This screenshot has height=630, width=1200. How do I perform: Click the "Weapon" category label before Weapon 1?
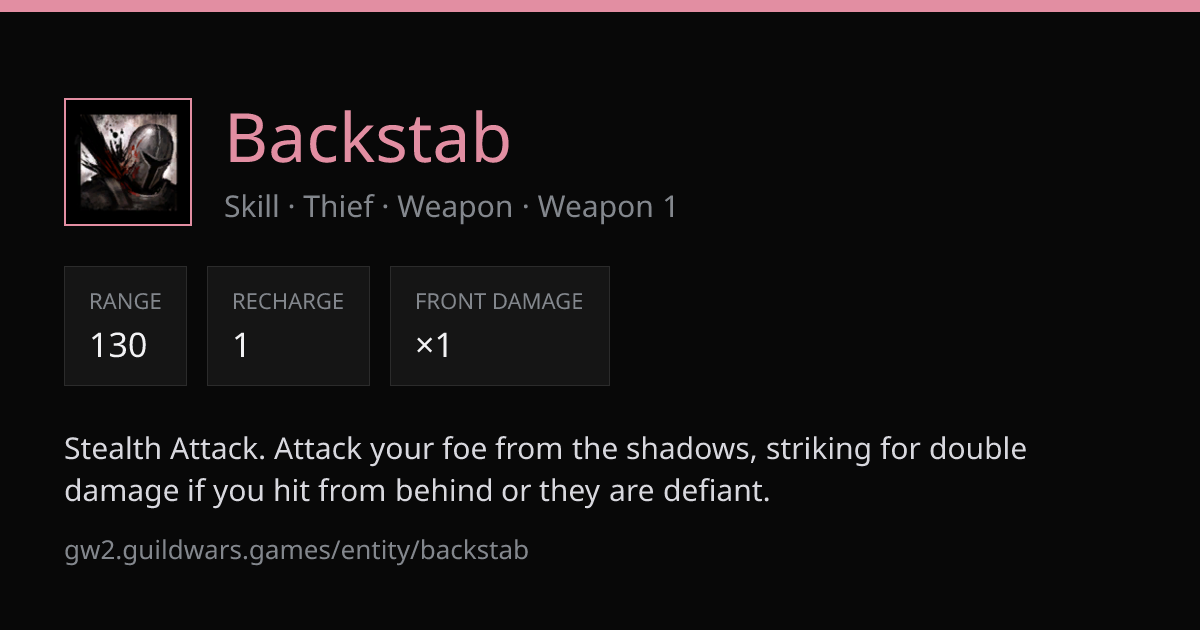[x=455, y=207]
